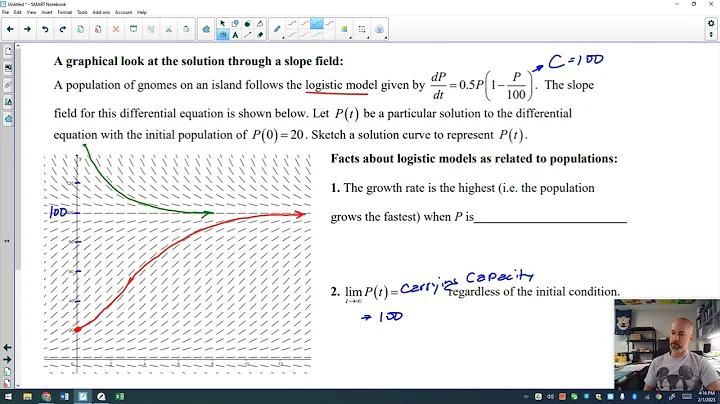The height and width of the screenshot is (404, 720).
Task: Select the Text tool letter A
Action: [x=235, y=35]
